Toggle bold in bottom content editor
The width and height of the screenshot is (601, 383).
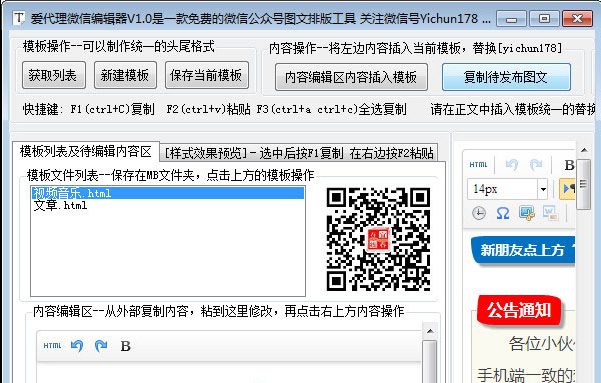click(x=125, y=346)
